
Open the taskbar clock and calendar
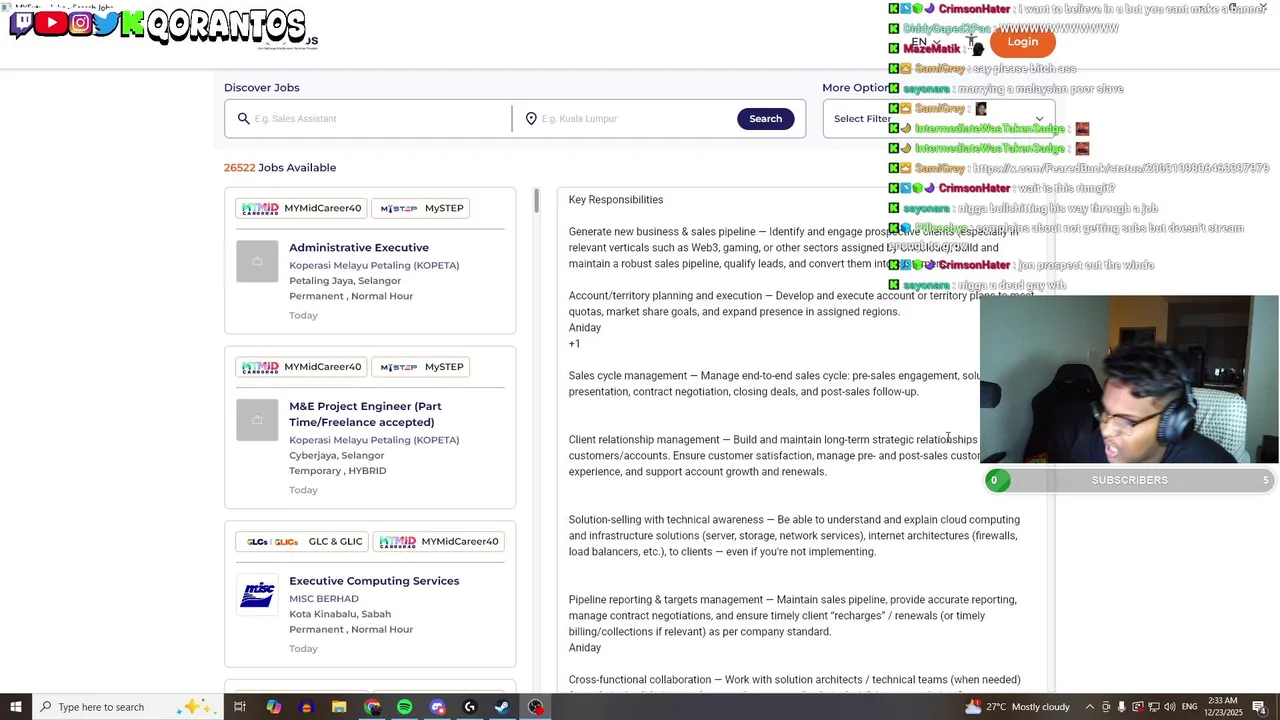click(x=1223, y=707)
